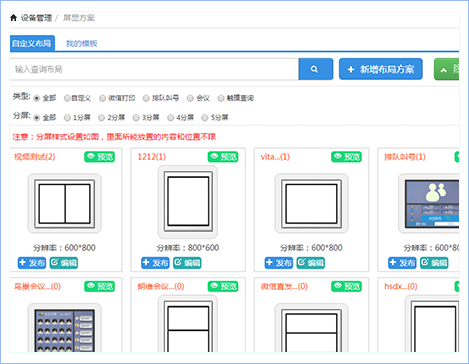The height and width of the screenshot is (364, 469).
Task: Preview the vita...(1) layout
Action: [346, 157]
